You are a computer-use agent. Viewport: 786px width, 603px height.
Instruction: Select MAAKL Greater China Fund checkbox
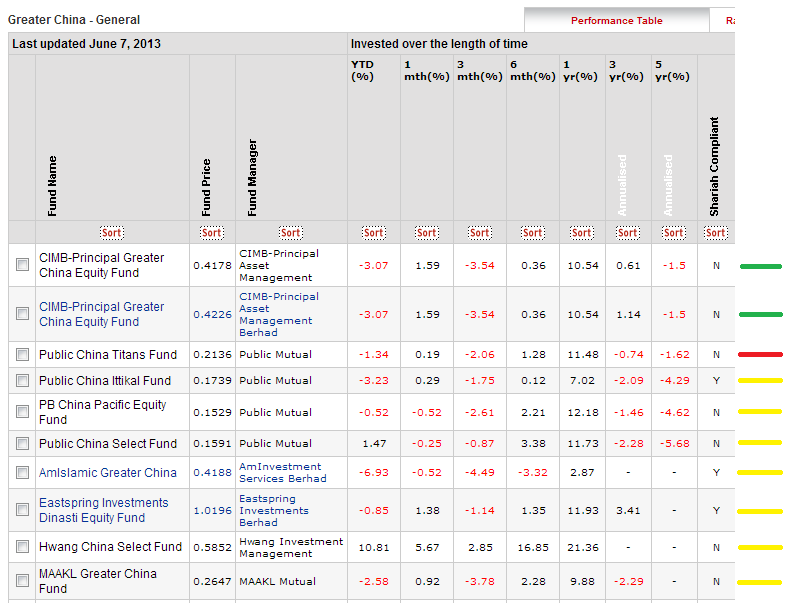tap(22, 580)
